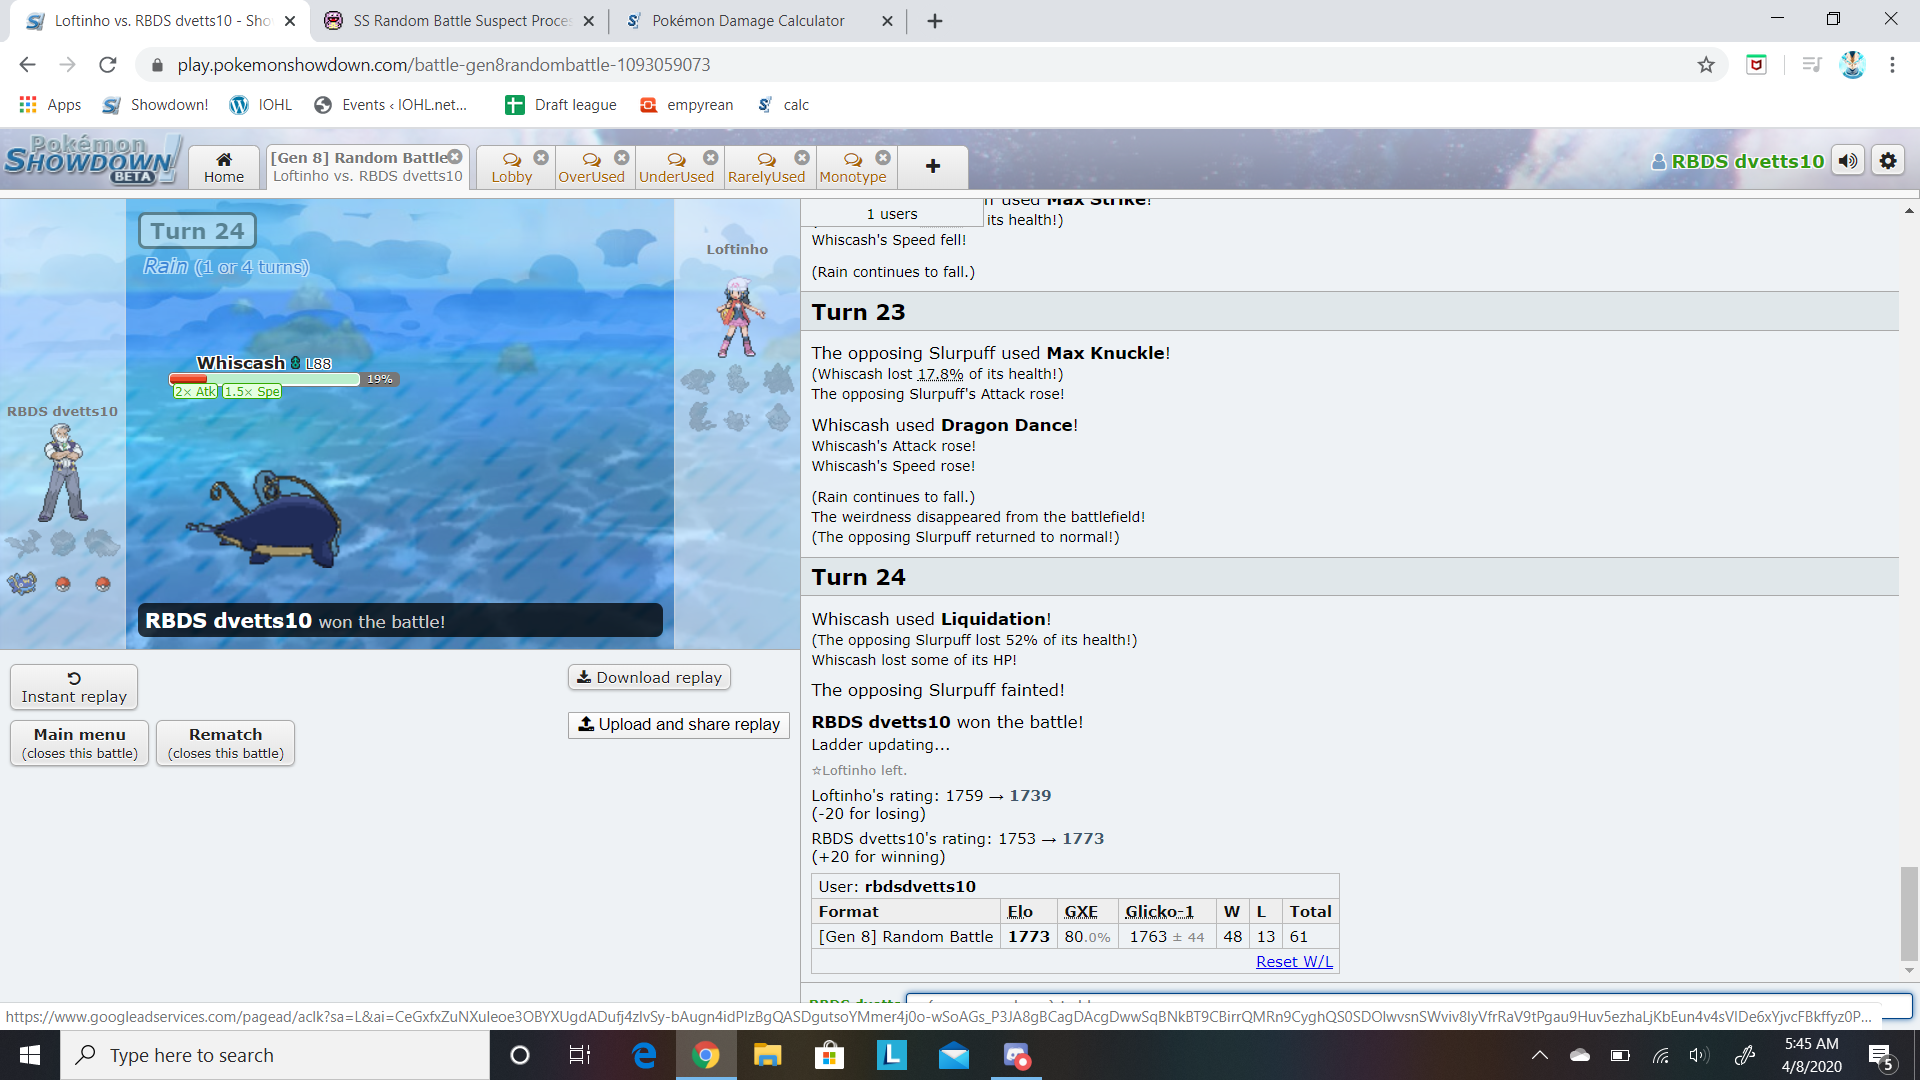Close the UnderUsed tab
The height and width of the screenshot is (1080, 1920).
[x=711, y=157]
